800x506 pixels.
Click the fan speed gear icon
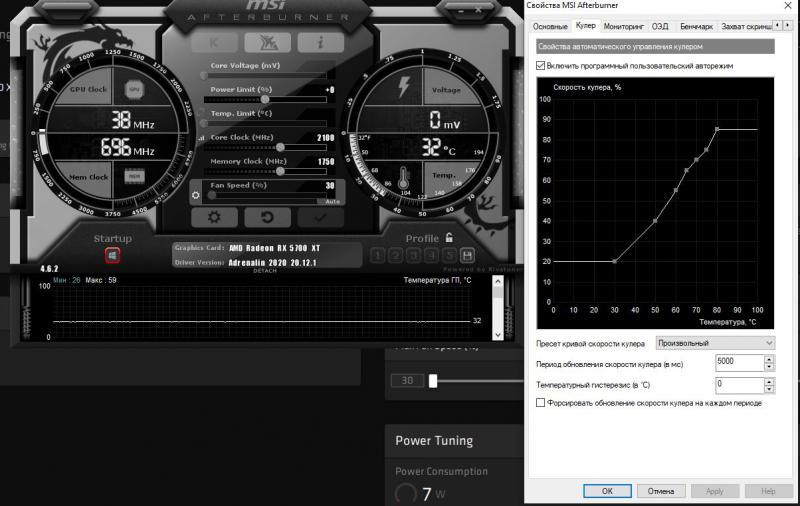click(196, 194)
